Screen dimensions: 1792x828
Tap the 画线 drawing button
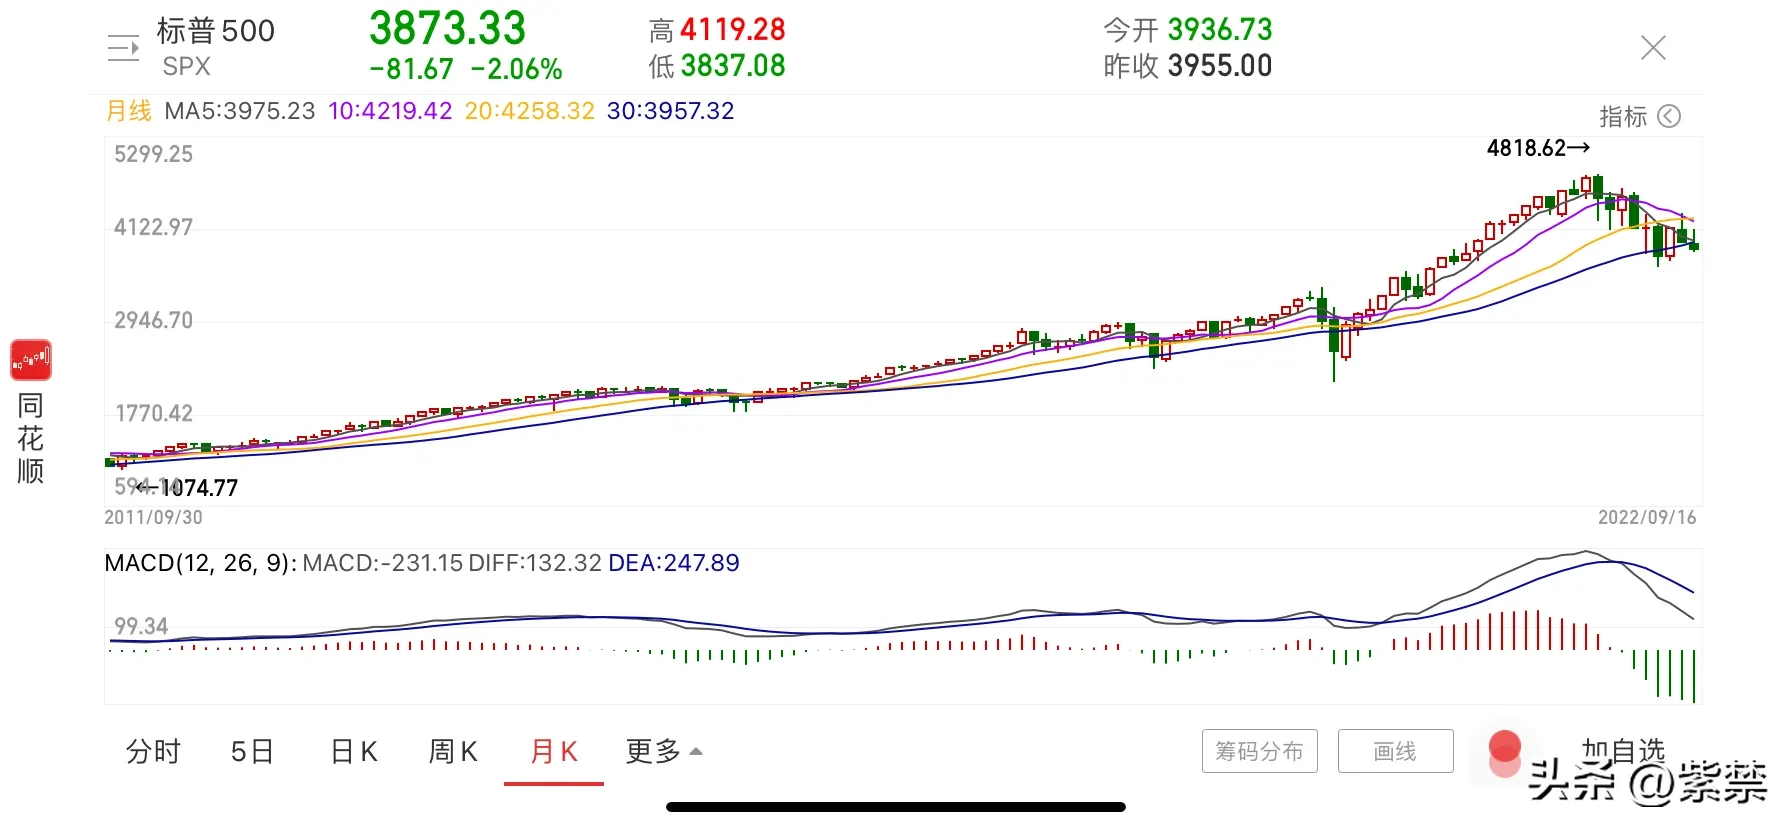(1395, 751)
